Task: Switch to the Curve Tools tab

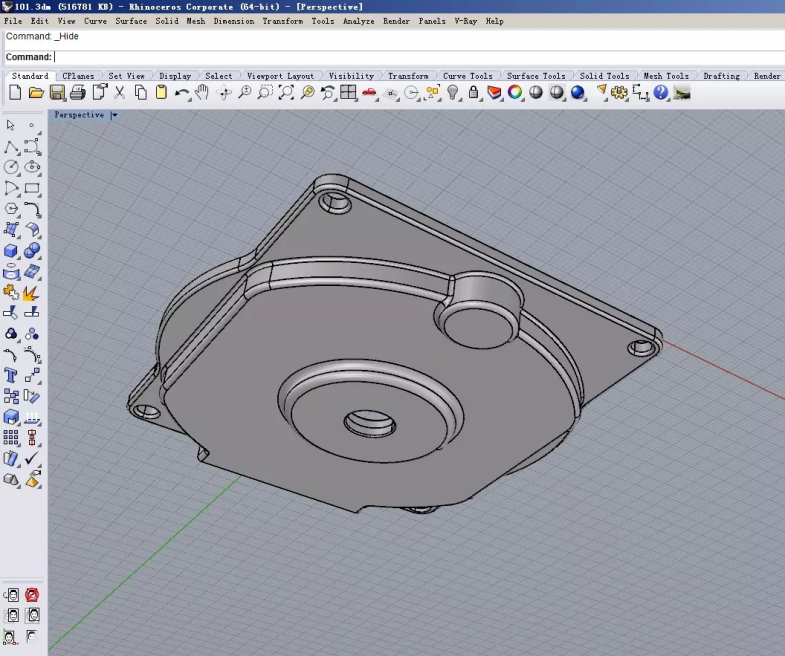Action: [x=467, y=76]
